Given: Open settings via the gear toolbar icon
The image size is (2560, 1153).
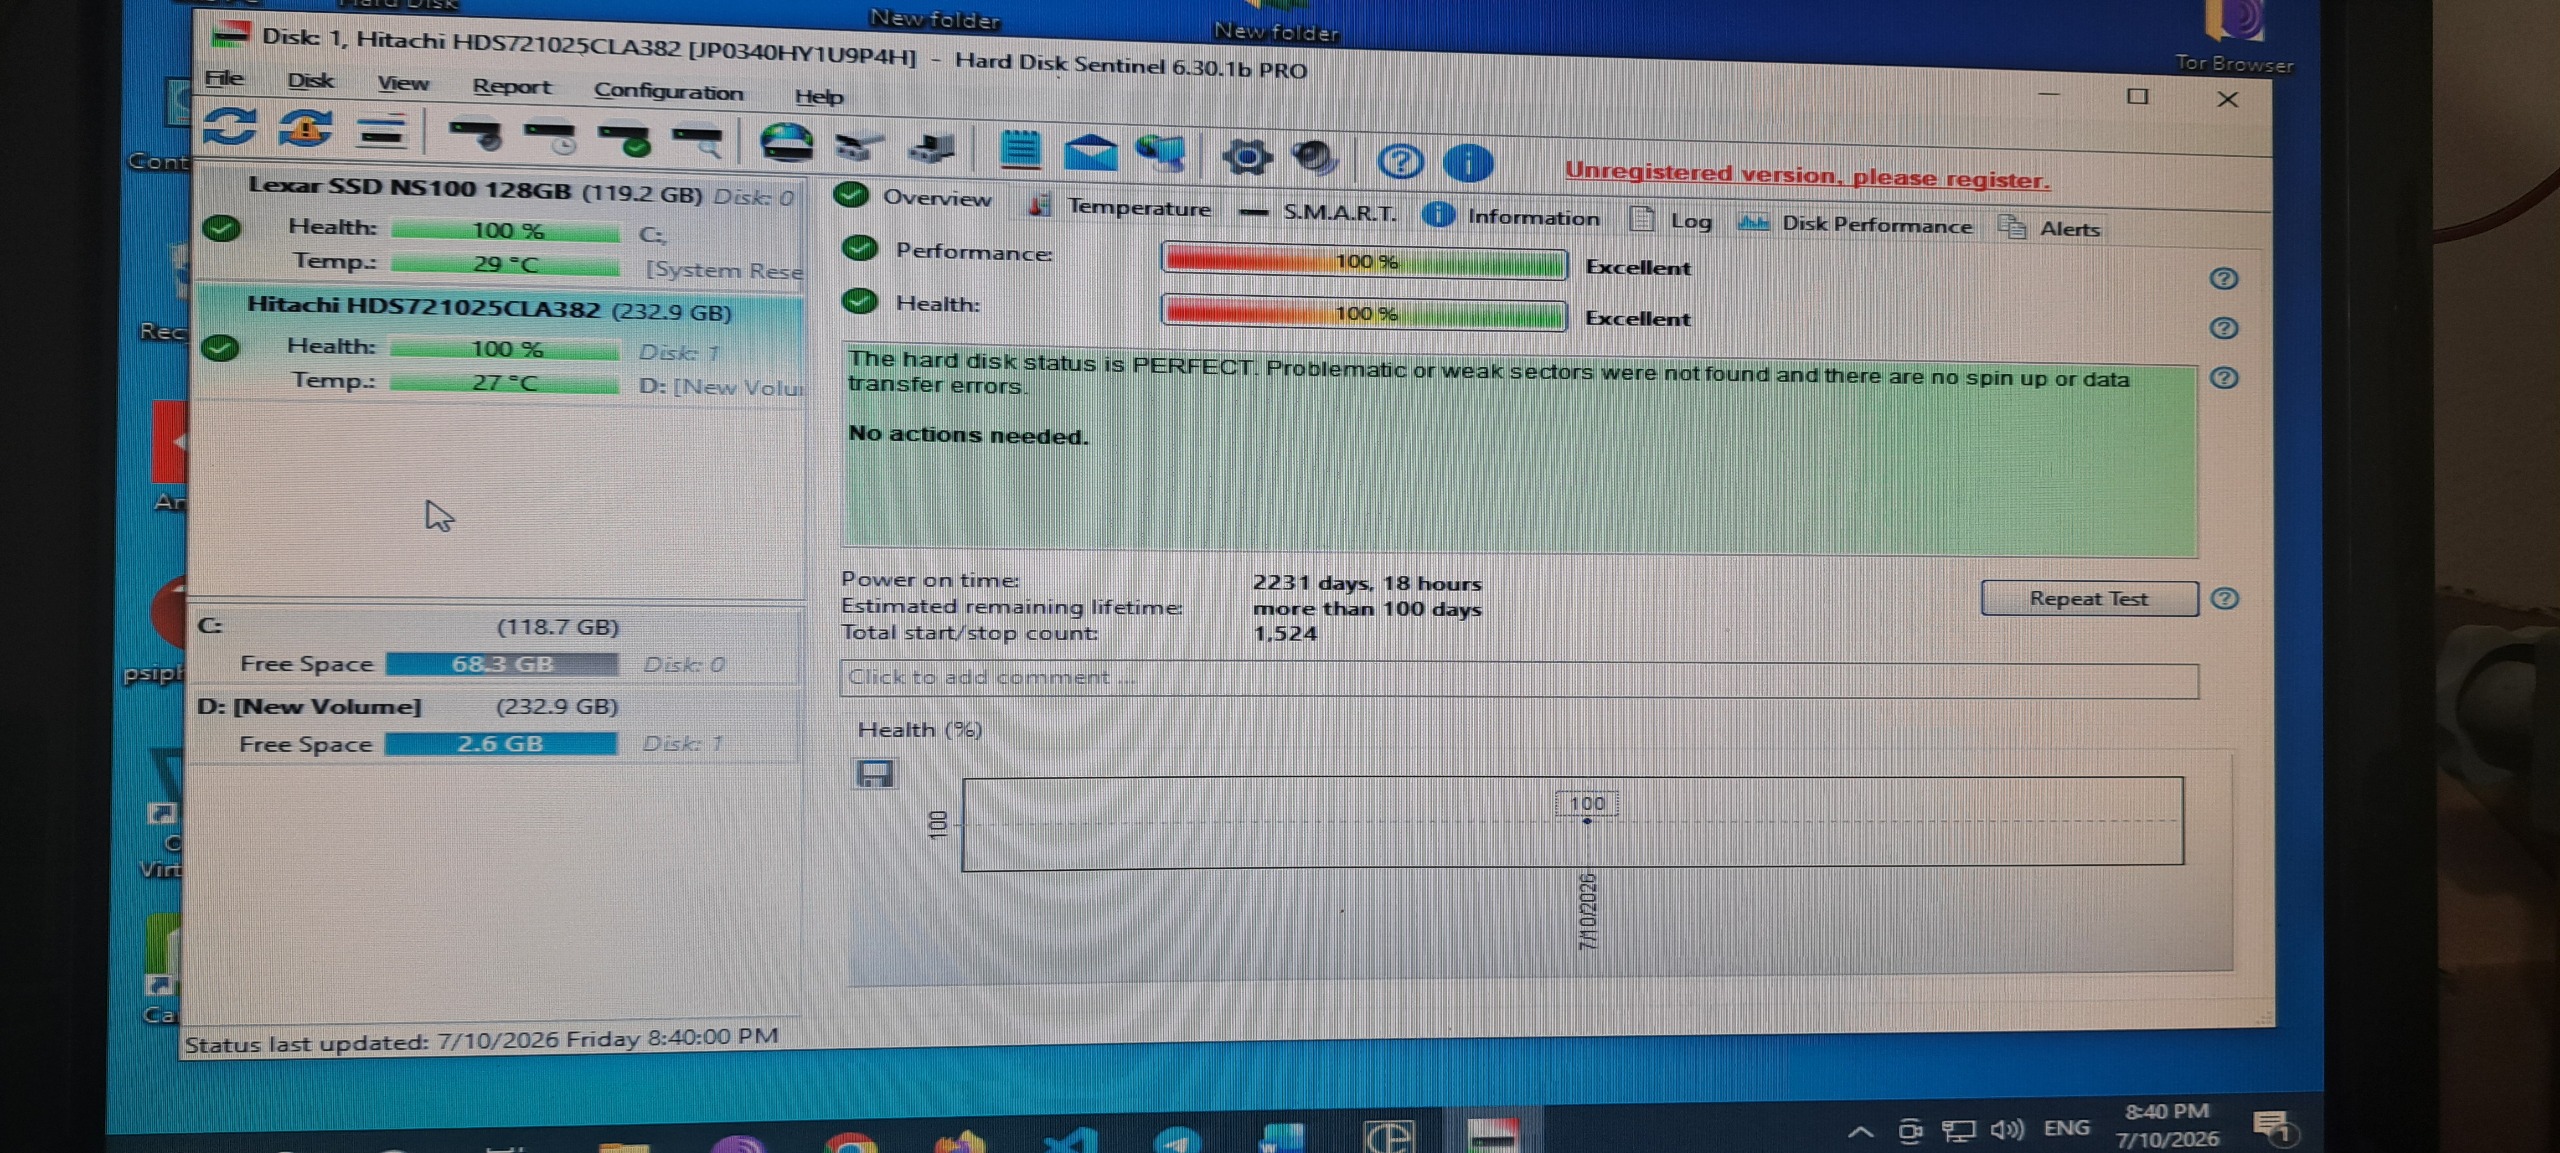Looking at the screenshot, I should pyautogui.click(x=1247, y=157).
